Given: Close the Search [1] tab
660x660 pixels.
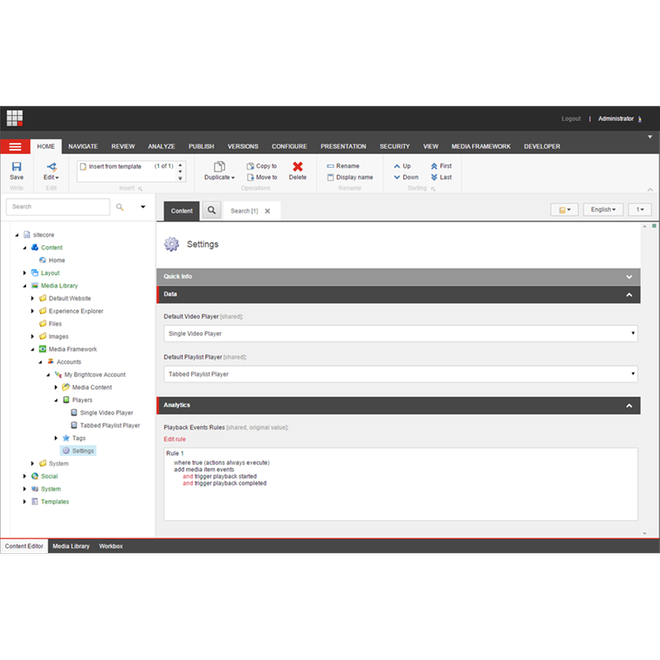Looking at the screenshot, I should (267, 211).
